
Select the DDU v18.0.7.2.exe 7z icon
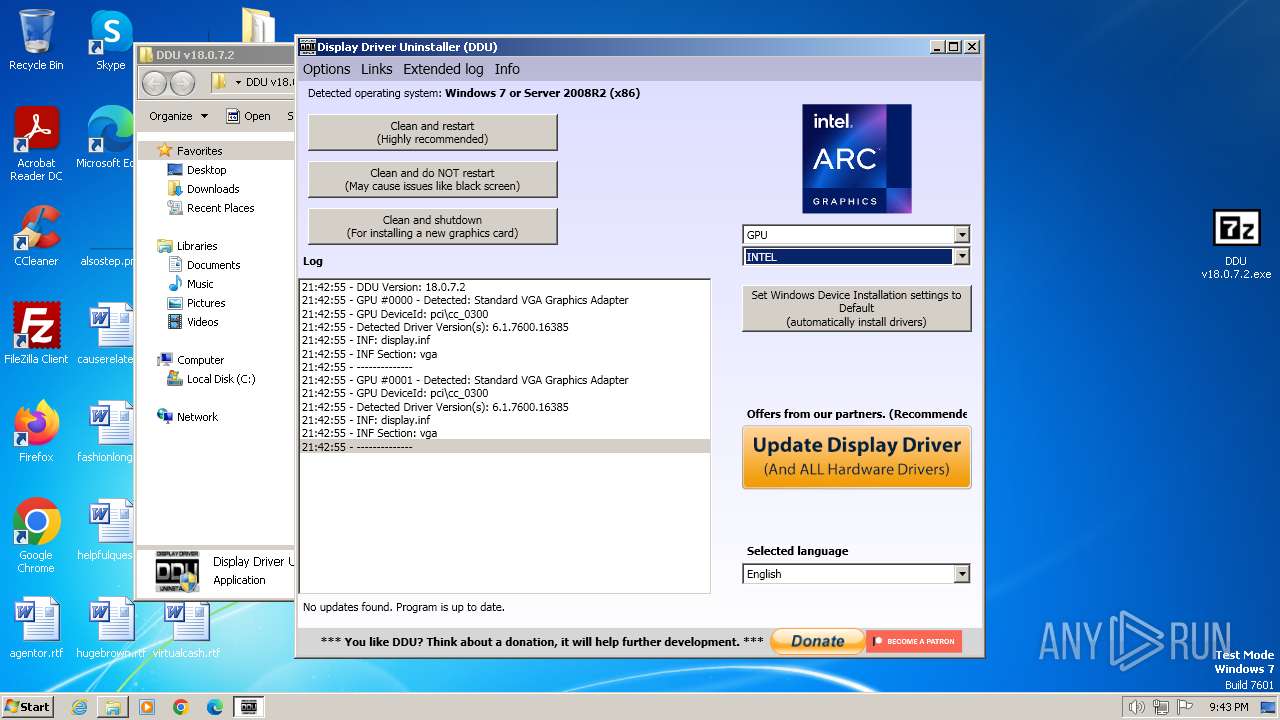[x=1236, y=244]
